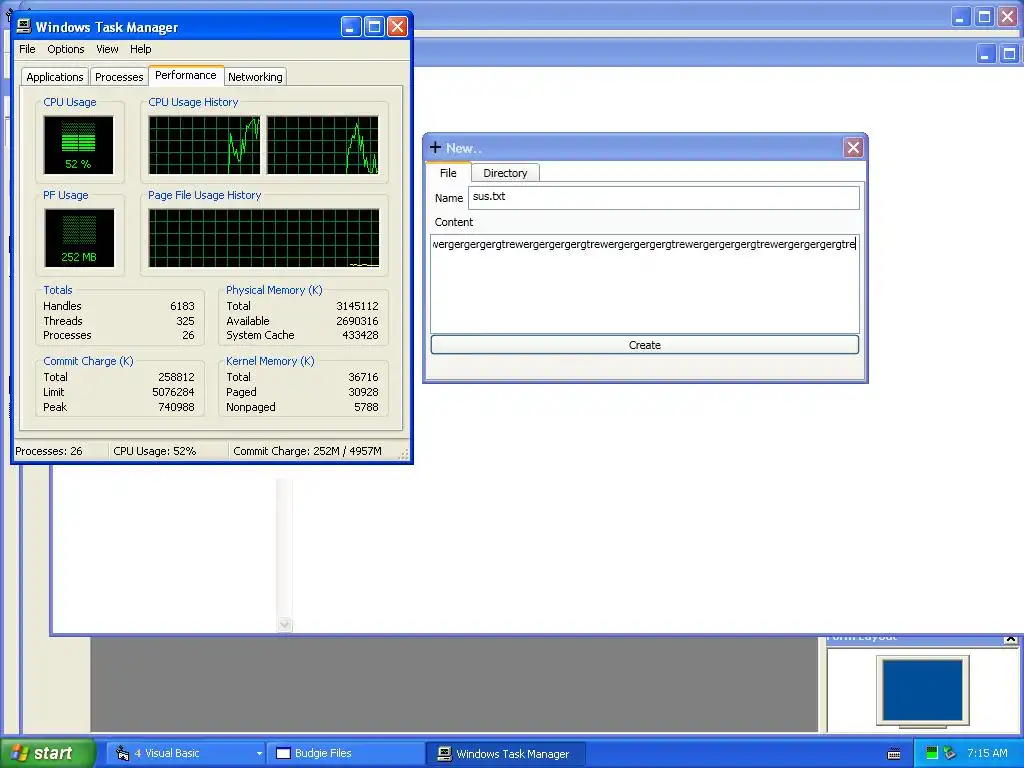Open the Options menu in Task Manager
Screen dimensions: 1024x768
click(65, 49)
